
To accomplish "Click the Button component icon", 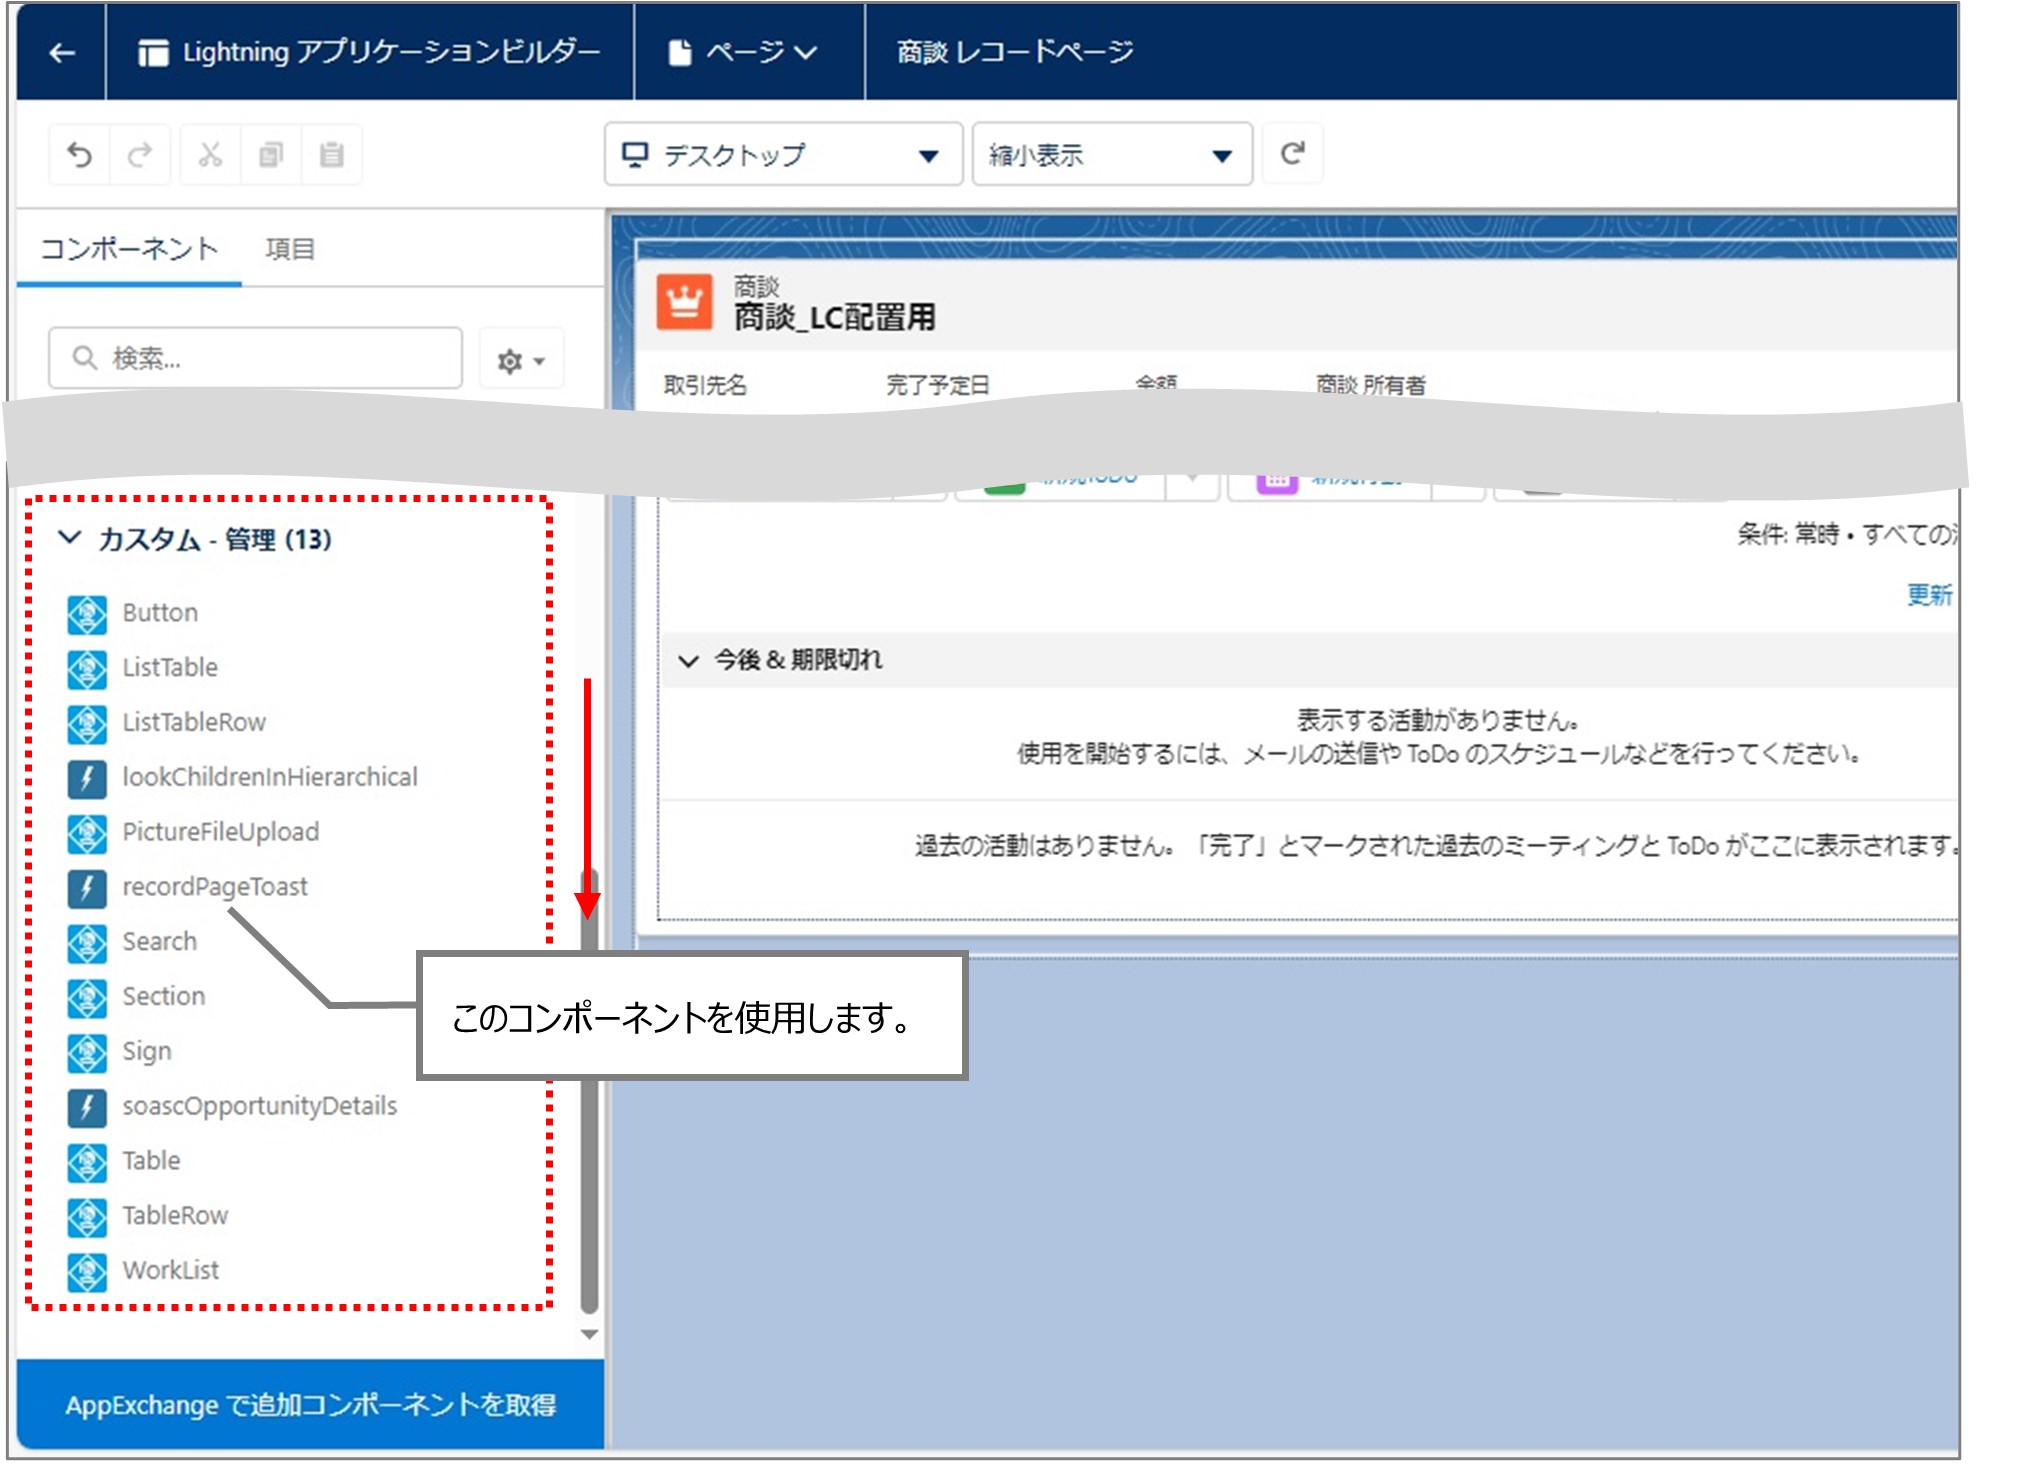I will pos(87,614).
